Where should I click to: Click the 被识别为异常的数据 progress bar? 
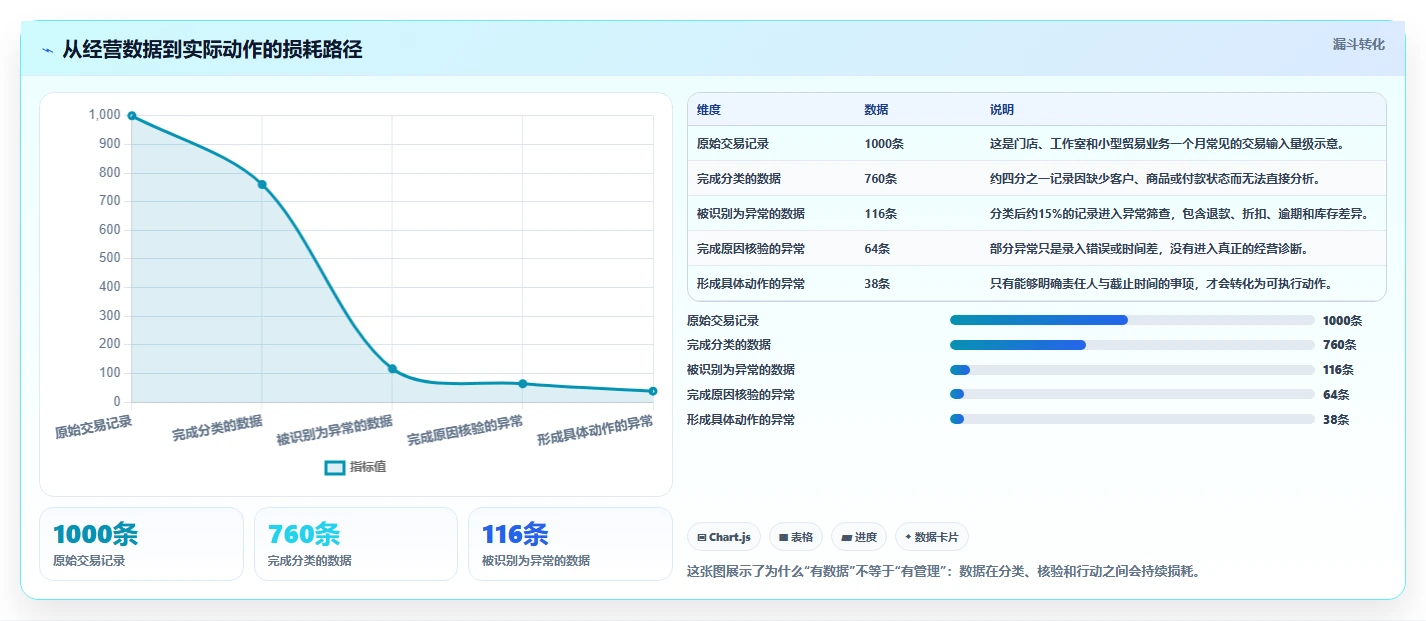click(1132, 370)
